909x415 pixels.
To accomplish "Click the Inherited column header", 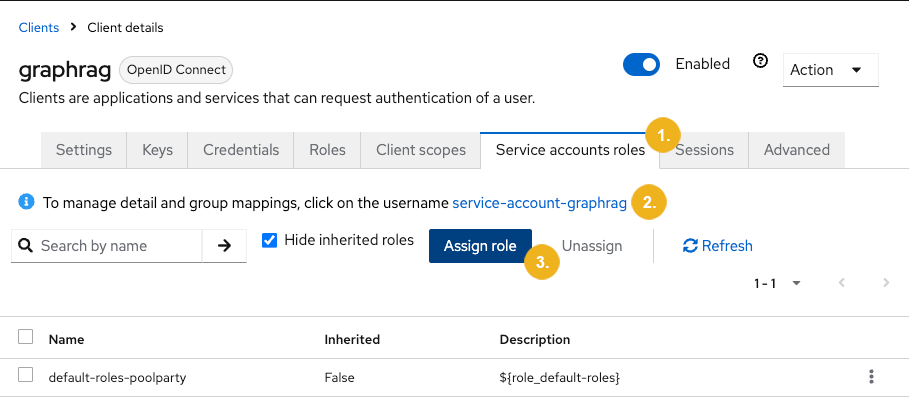I will pyautogui.click(x=352, y=340).
